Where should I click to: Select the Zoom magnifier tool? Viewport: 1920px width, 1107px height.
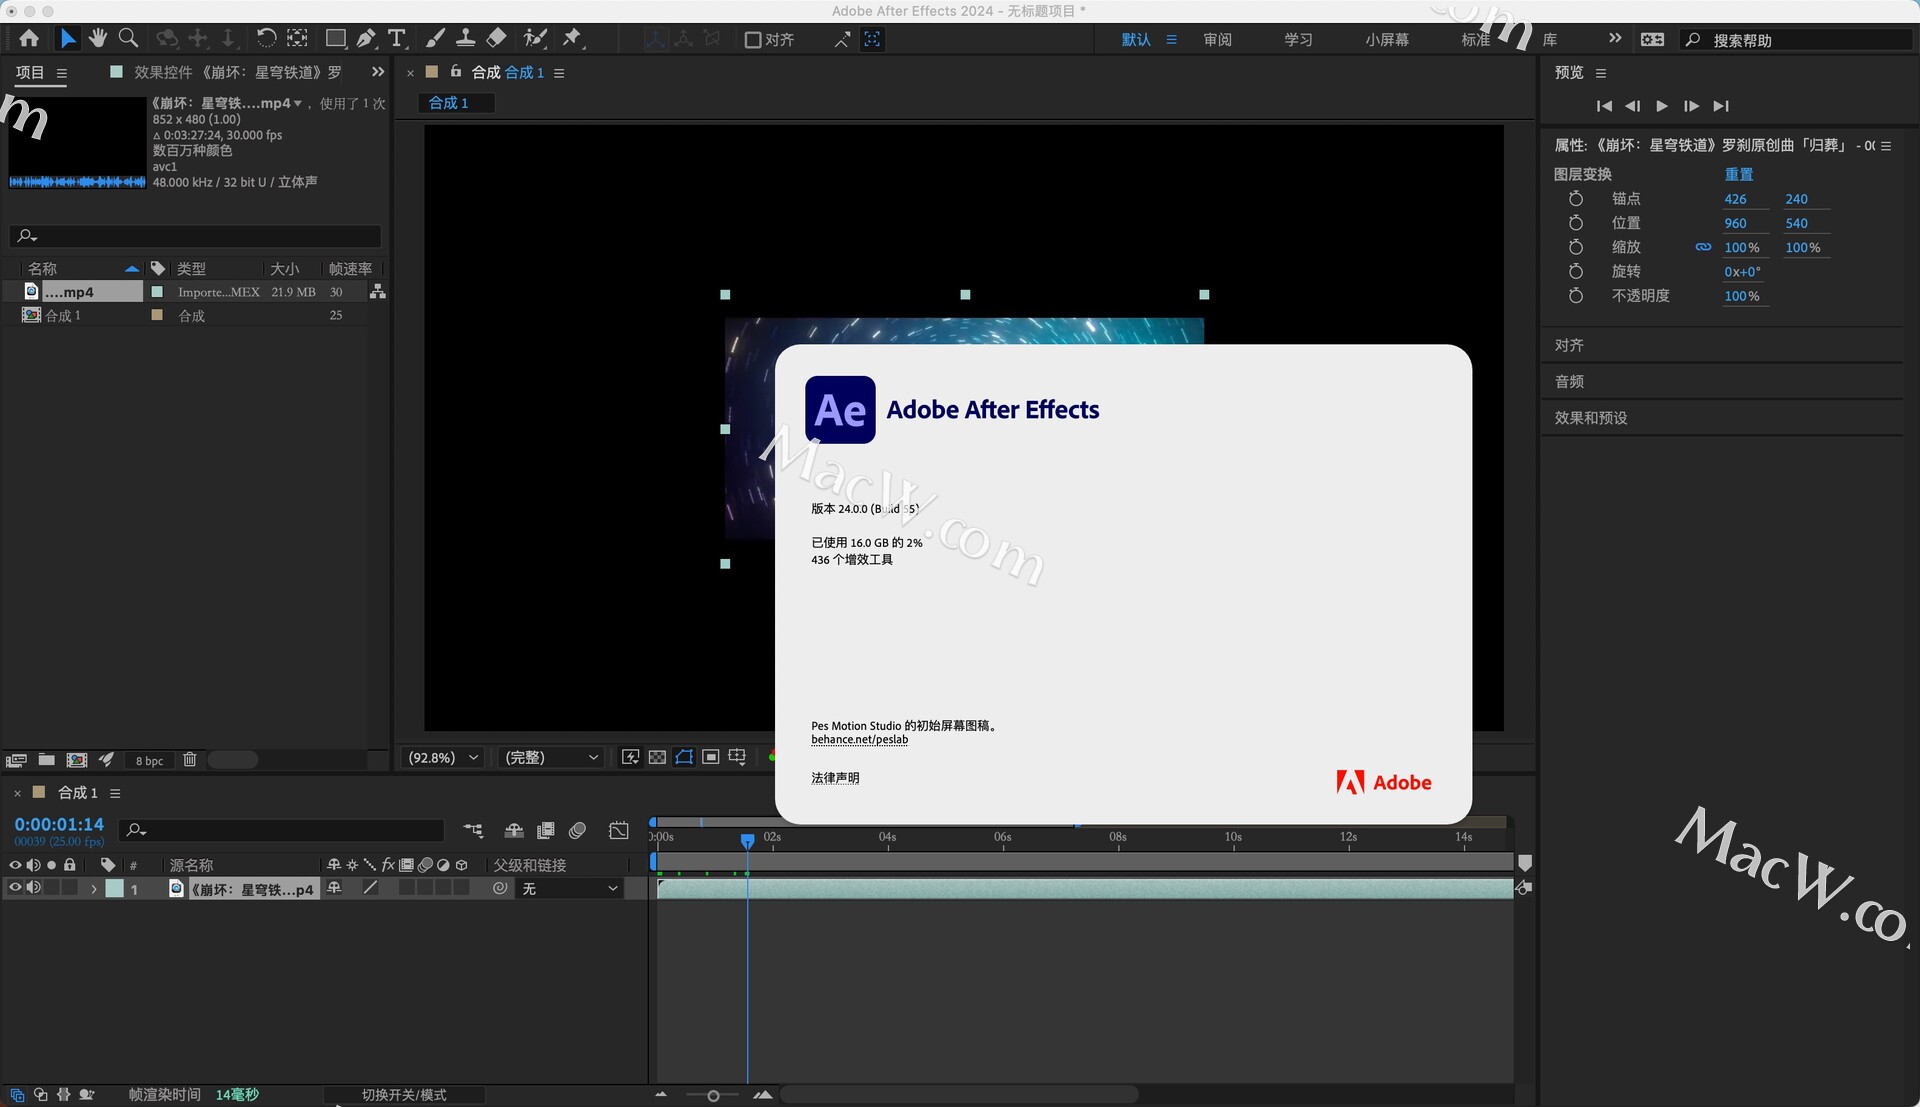click(128, 39)
